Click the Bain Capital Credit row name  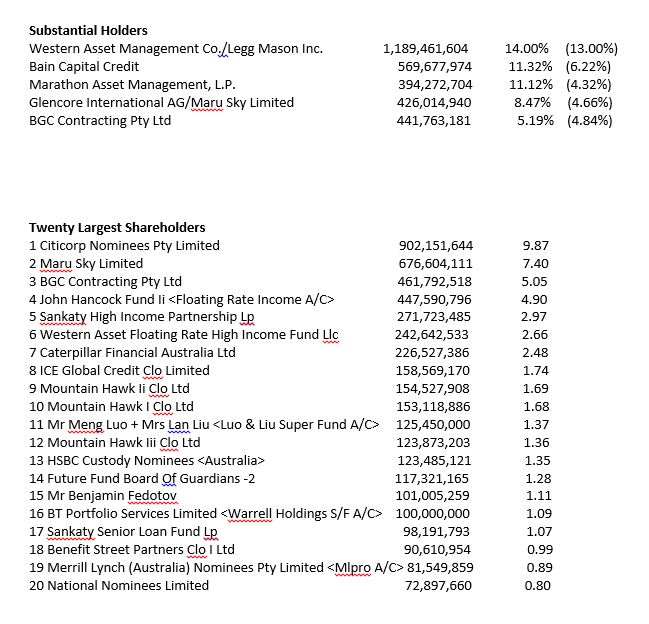point(84,67)
